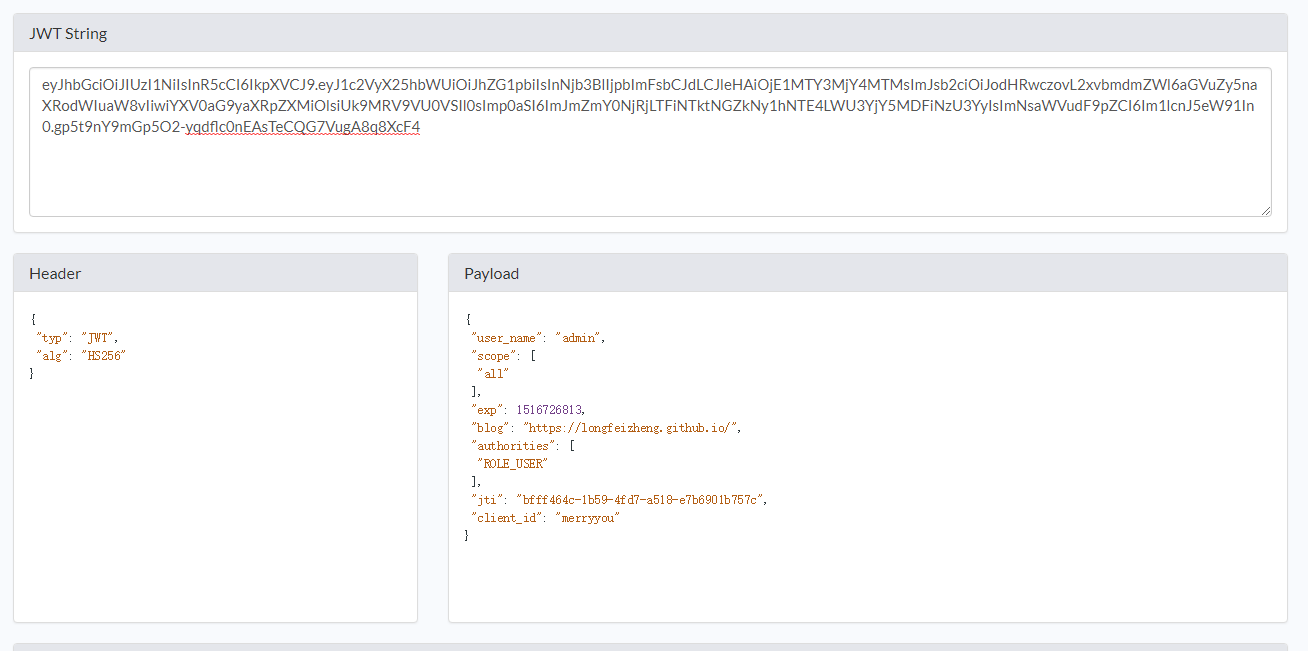Image resolution: width=1308 pixels, height=651 pixels.
Task: Click the textarea resize handle corner
Action: [x=1266, y=210]
